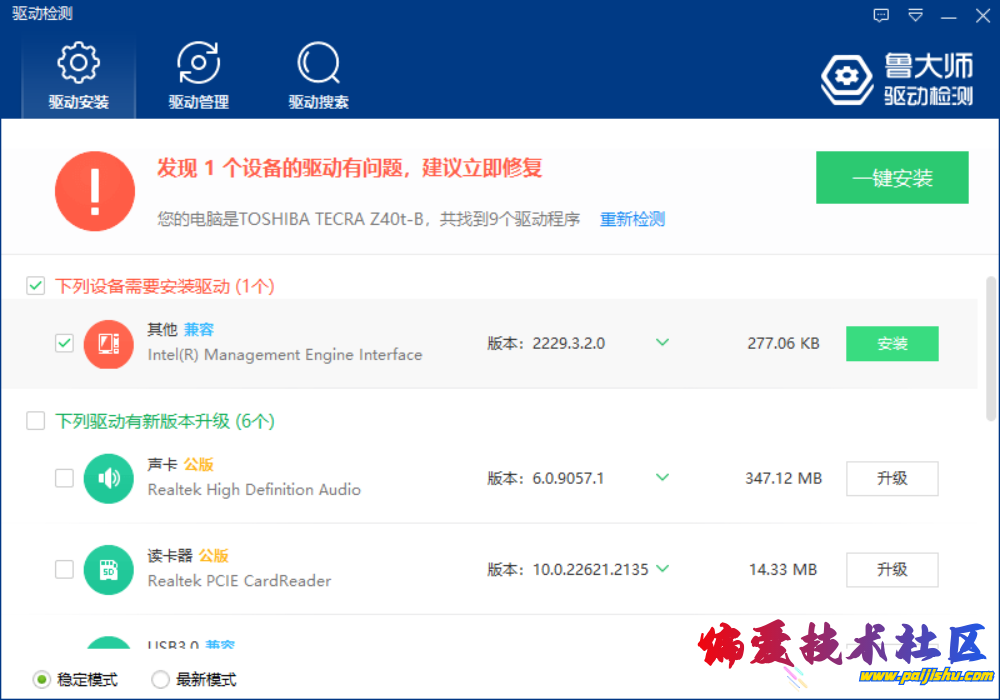Switch to the 驱动管理 tab

pos(198,77)
